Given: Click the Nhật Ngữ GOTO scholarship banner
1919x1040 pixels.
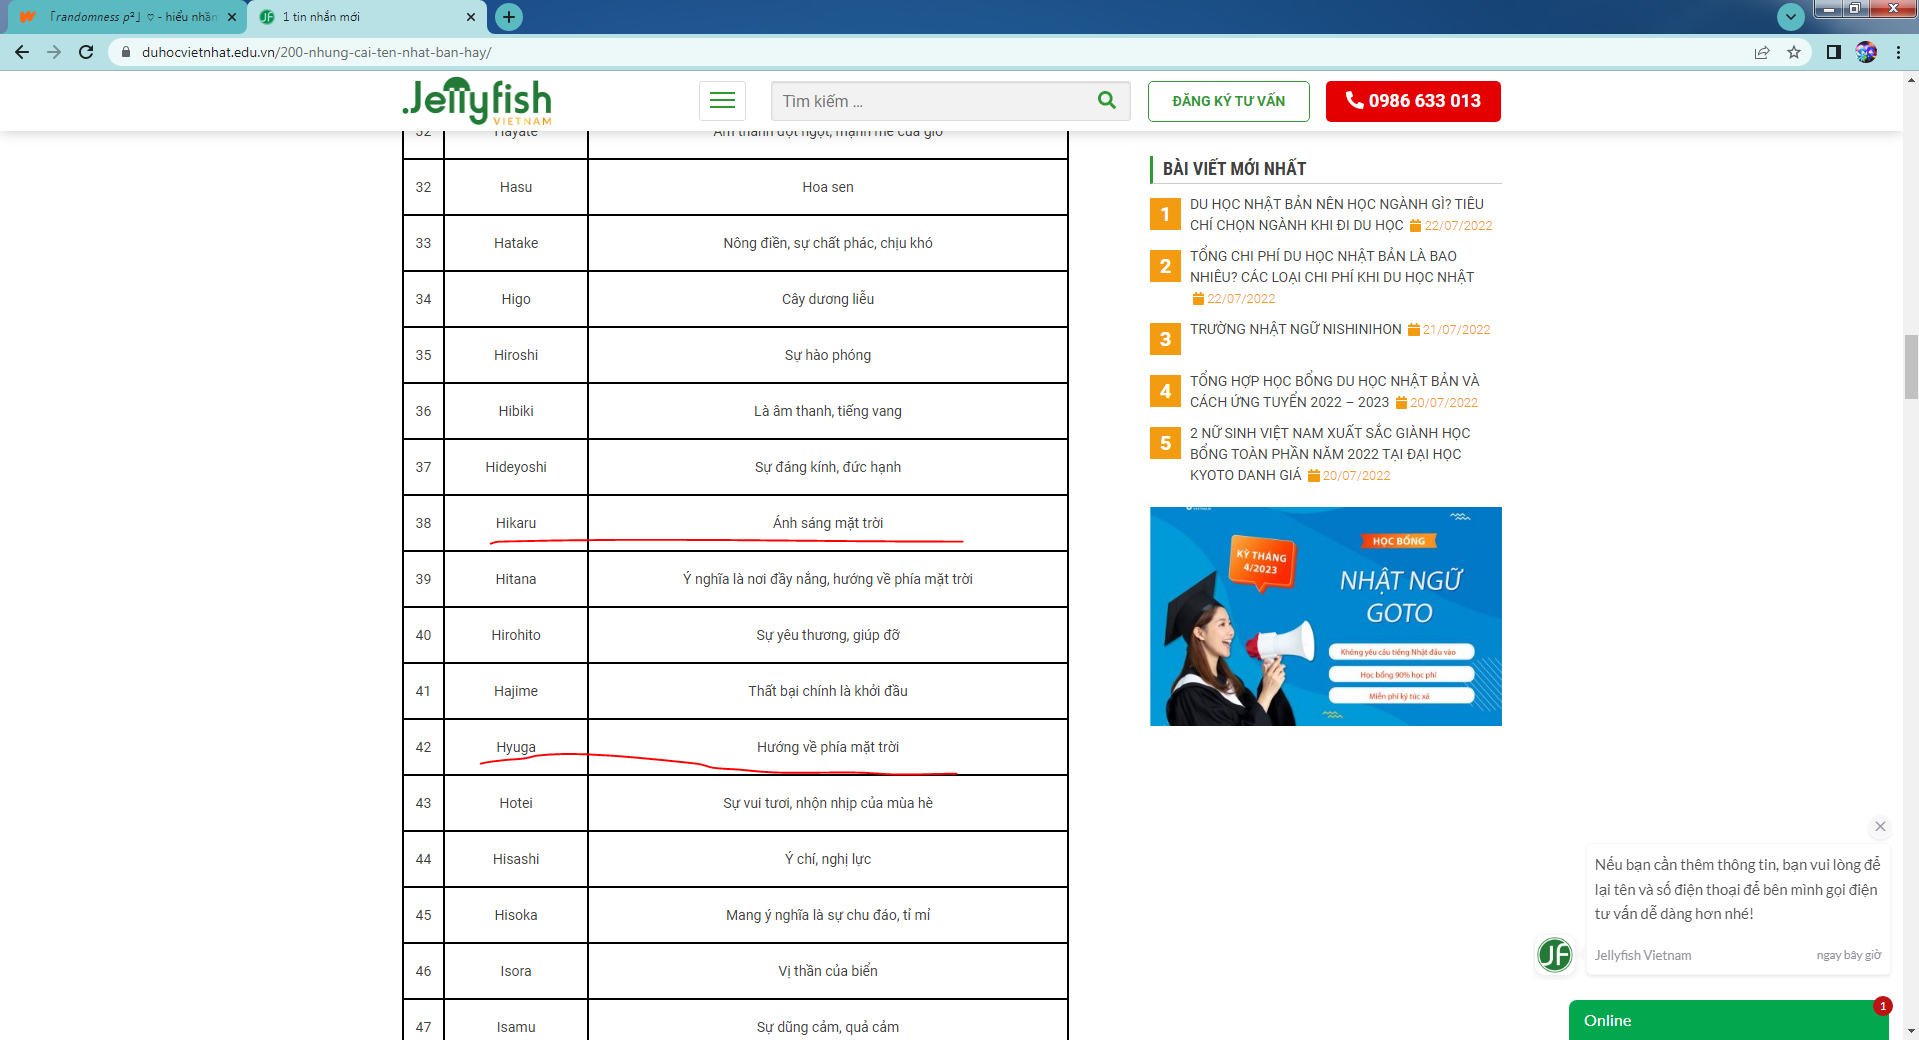Looking at the screenshot, I should pos(1325,616).
